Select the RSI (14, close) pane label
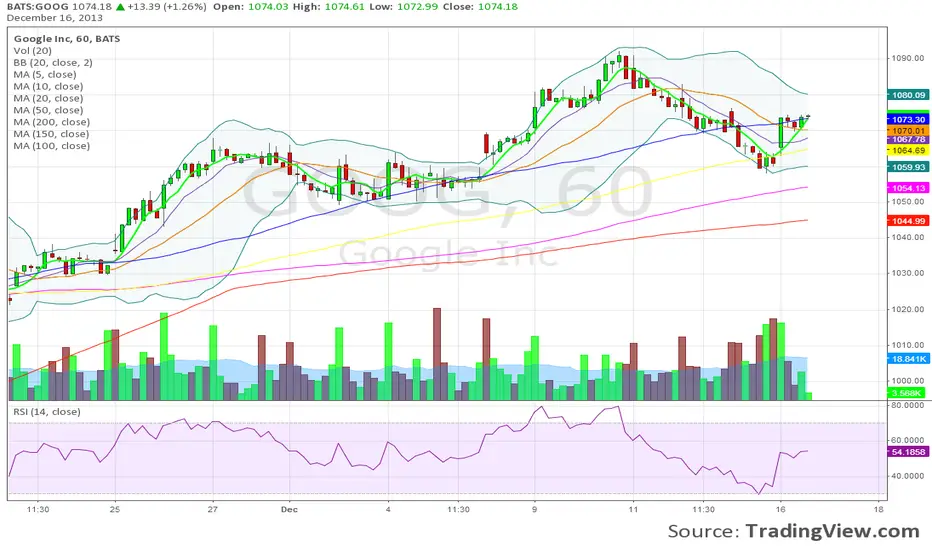Viewport: 932px width, 550px height. (x=47, y=411)
